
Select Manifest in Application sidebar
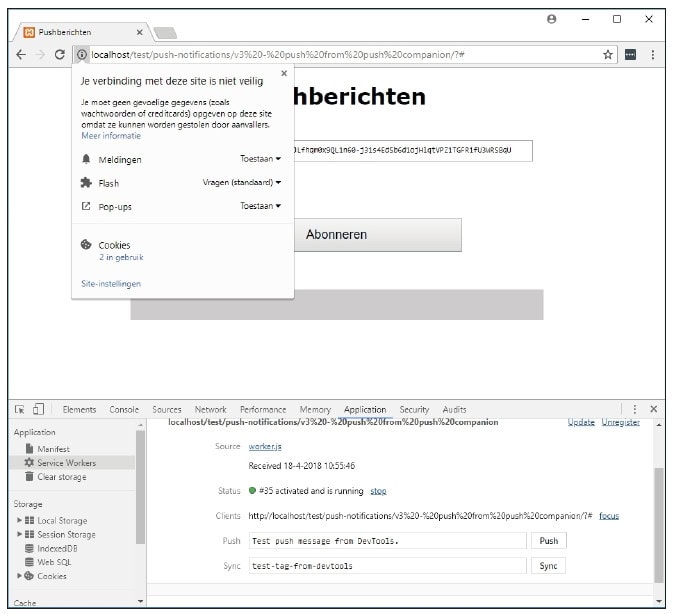tap(53, 449)
